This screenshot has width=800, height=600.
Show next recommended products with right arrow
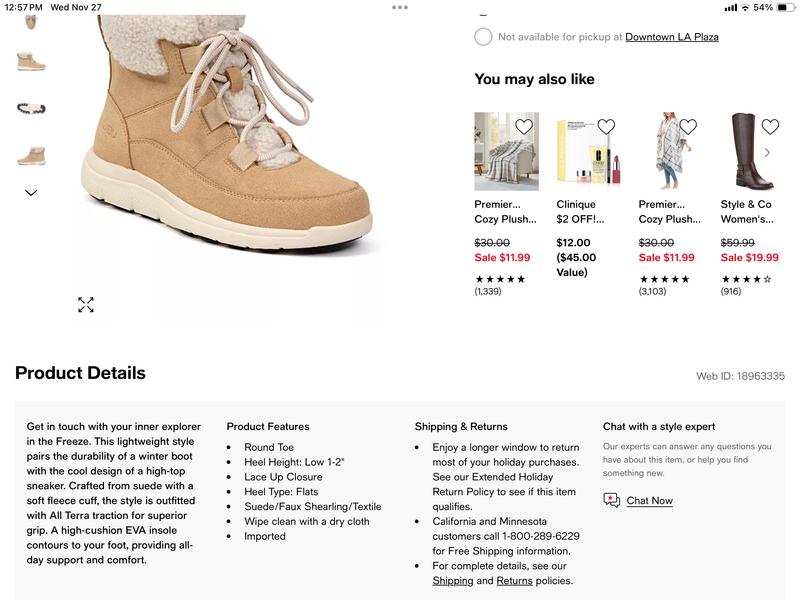[x=767, y=153]
